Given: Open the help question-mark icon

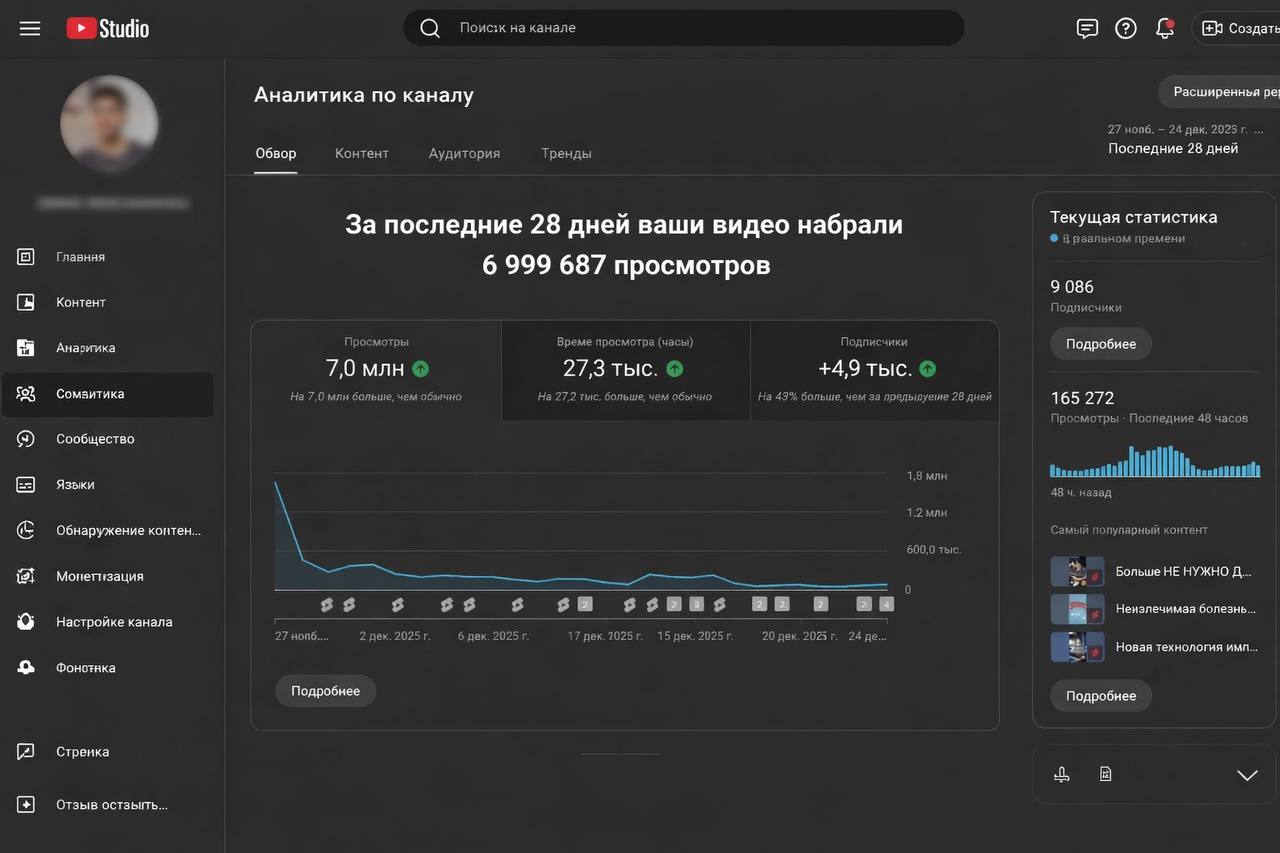Looking at the screenshot, I should tap(1125, 27).
